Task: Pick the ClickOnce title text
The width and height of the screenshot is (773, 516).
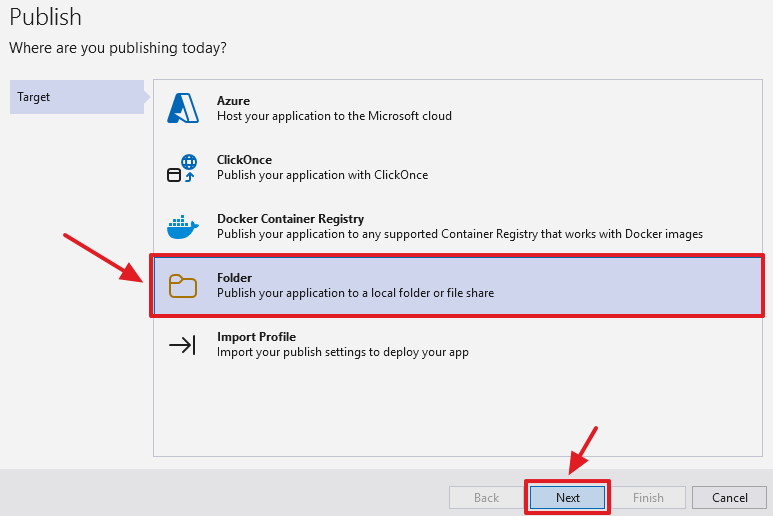Action: 244,160
